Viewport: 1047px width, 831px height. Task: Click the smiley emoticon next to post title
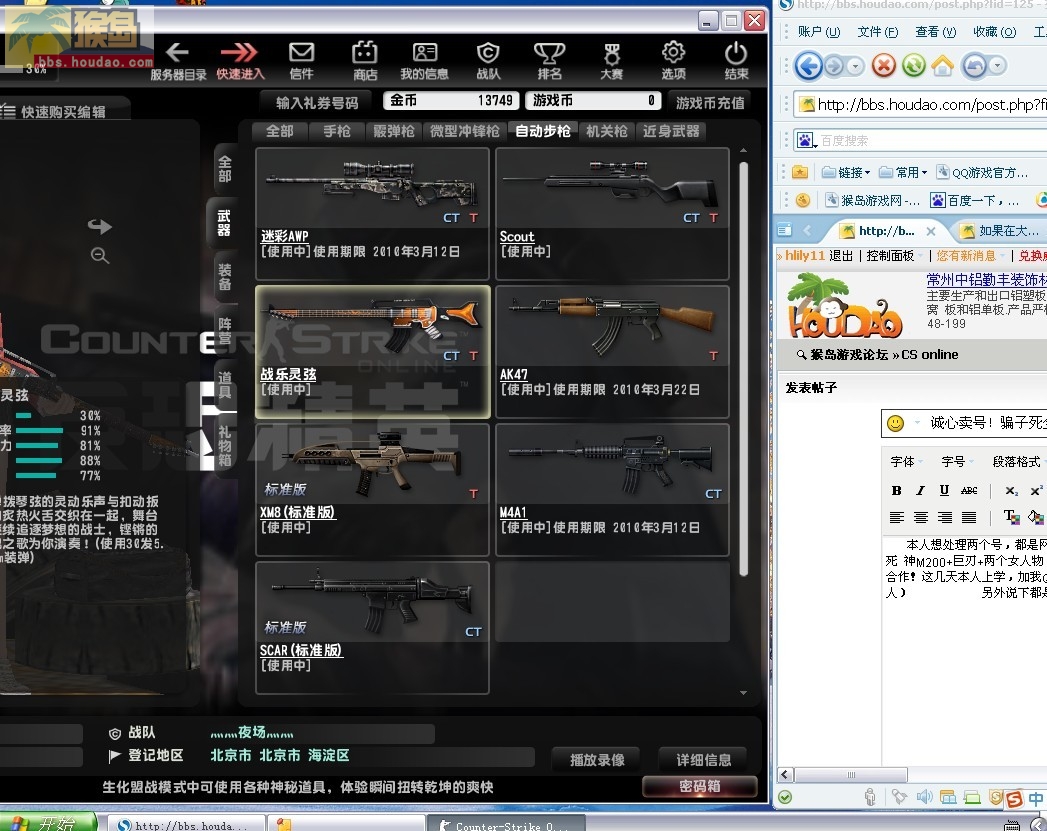[x=895, y=423]
